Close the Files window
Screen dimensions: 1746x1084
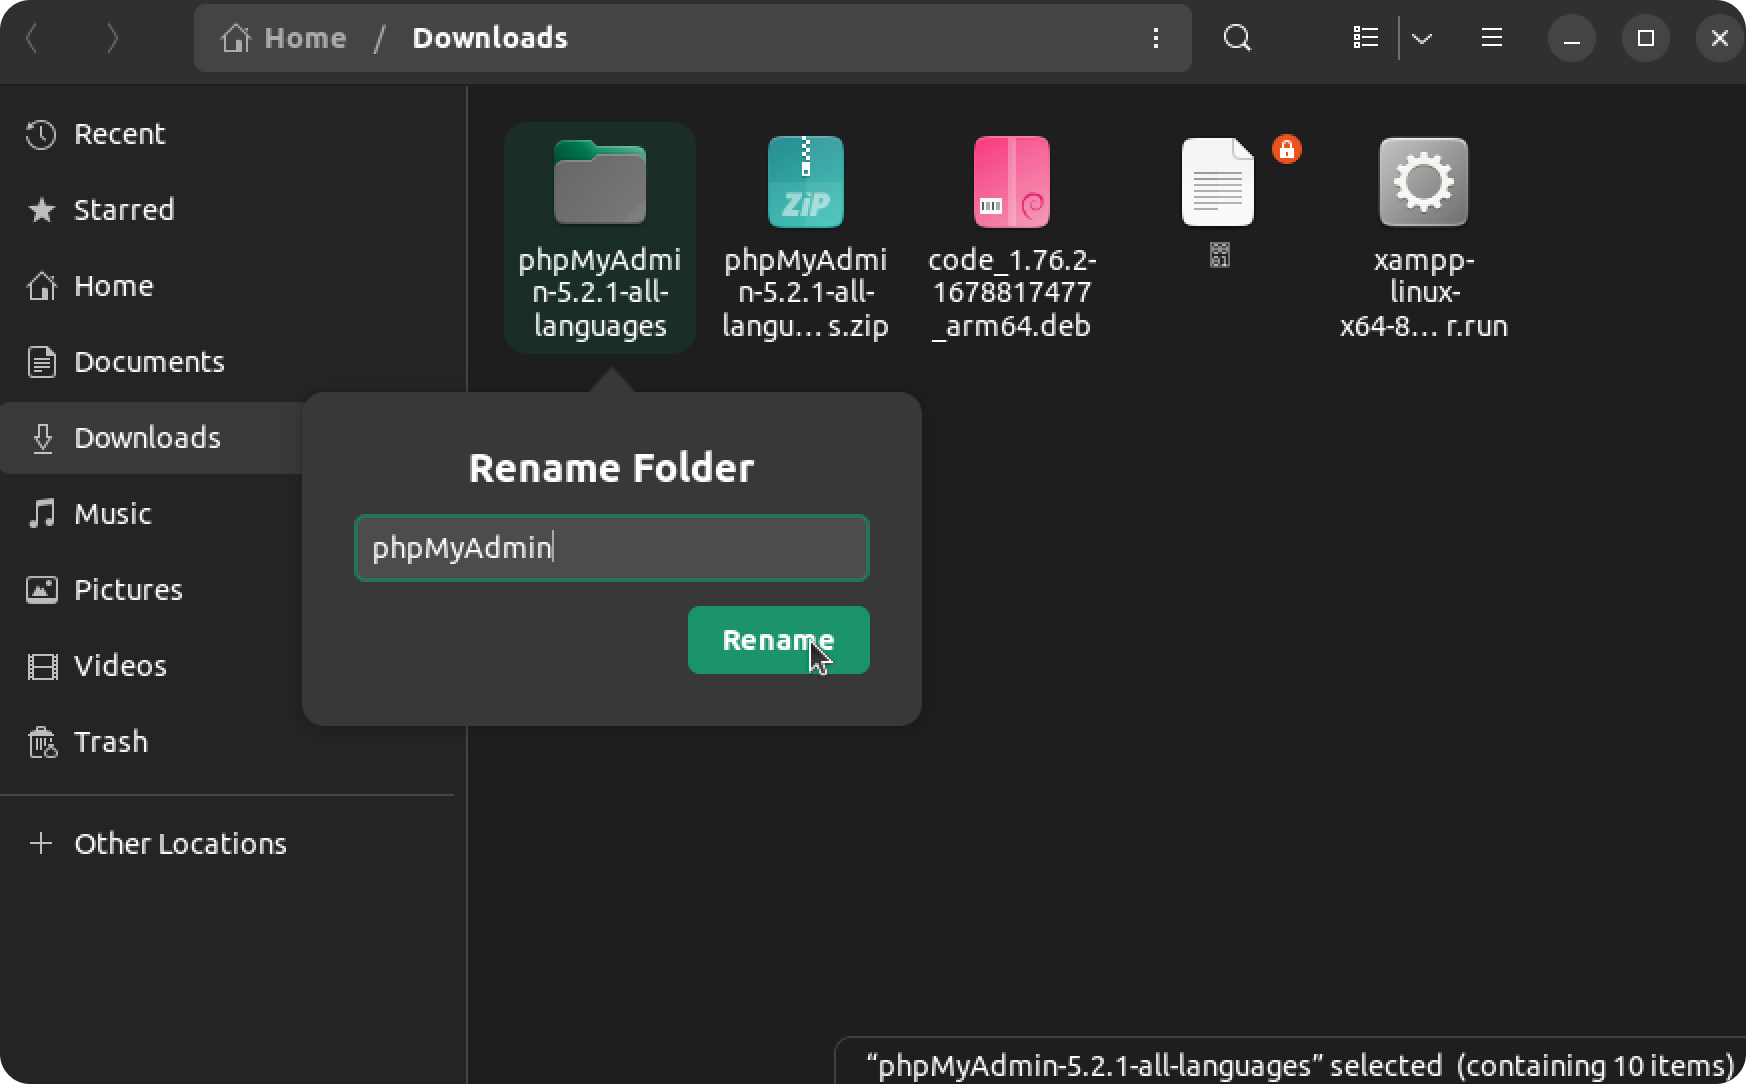(1720, 38)
